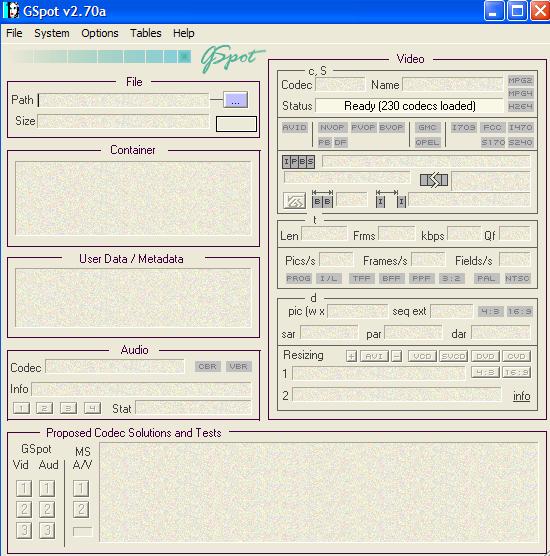Click the packed bitstream icon left of B B

tap(294, 201)
